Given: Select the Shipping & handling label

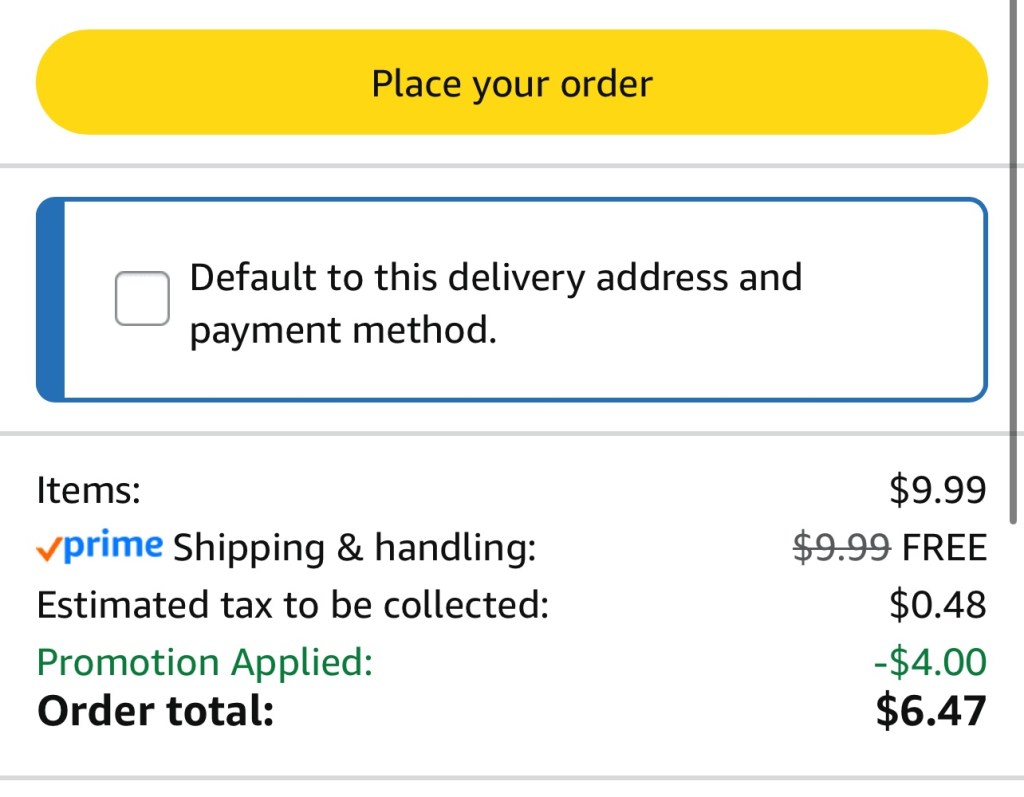Looking at the screenshot, I should 354,548.
